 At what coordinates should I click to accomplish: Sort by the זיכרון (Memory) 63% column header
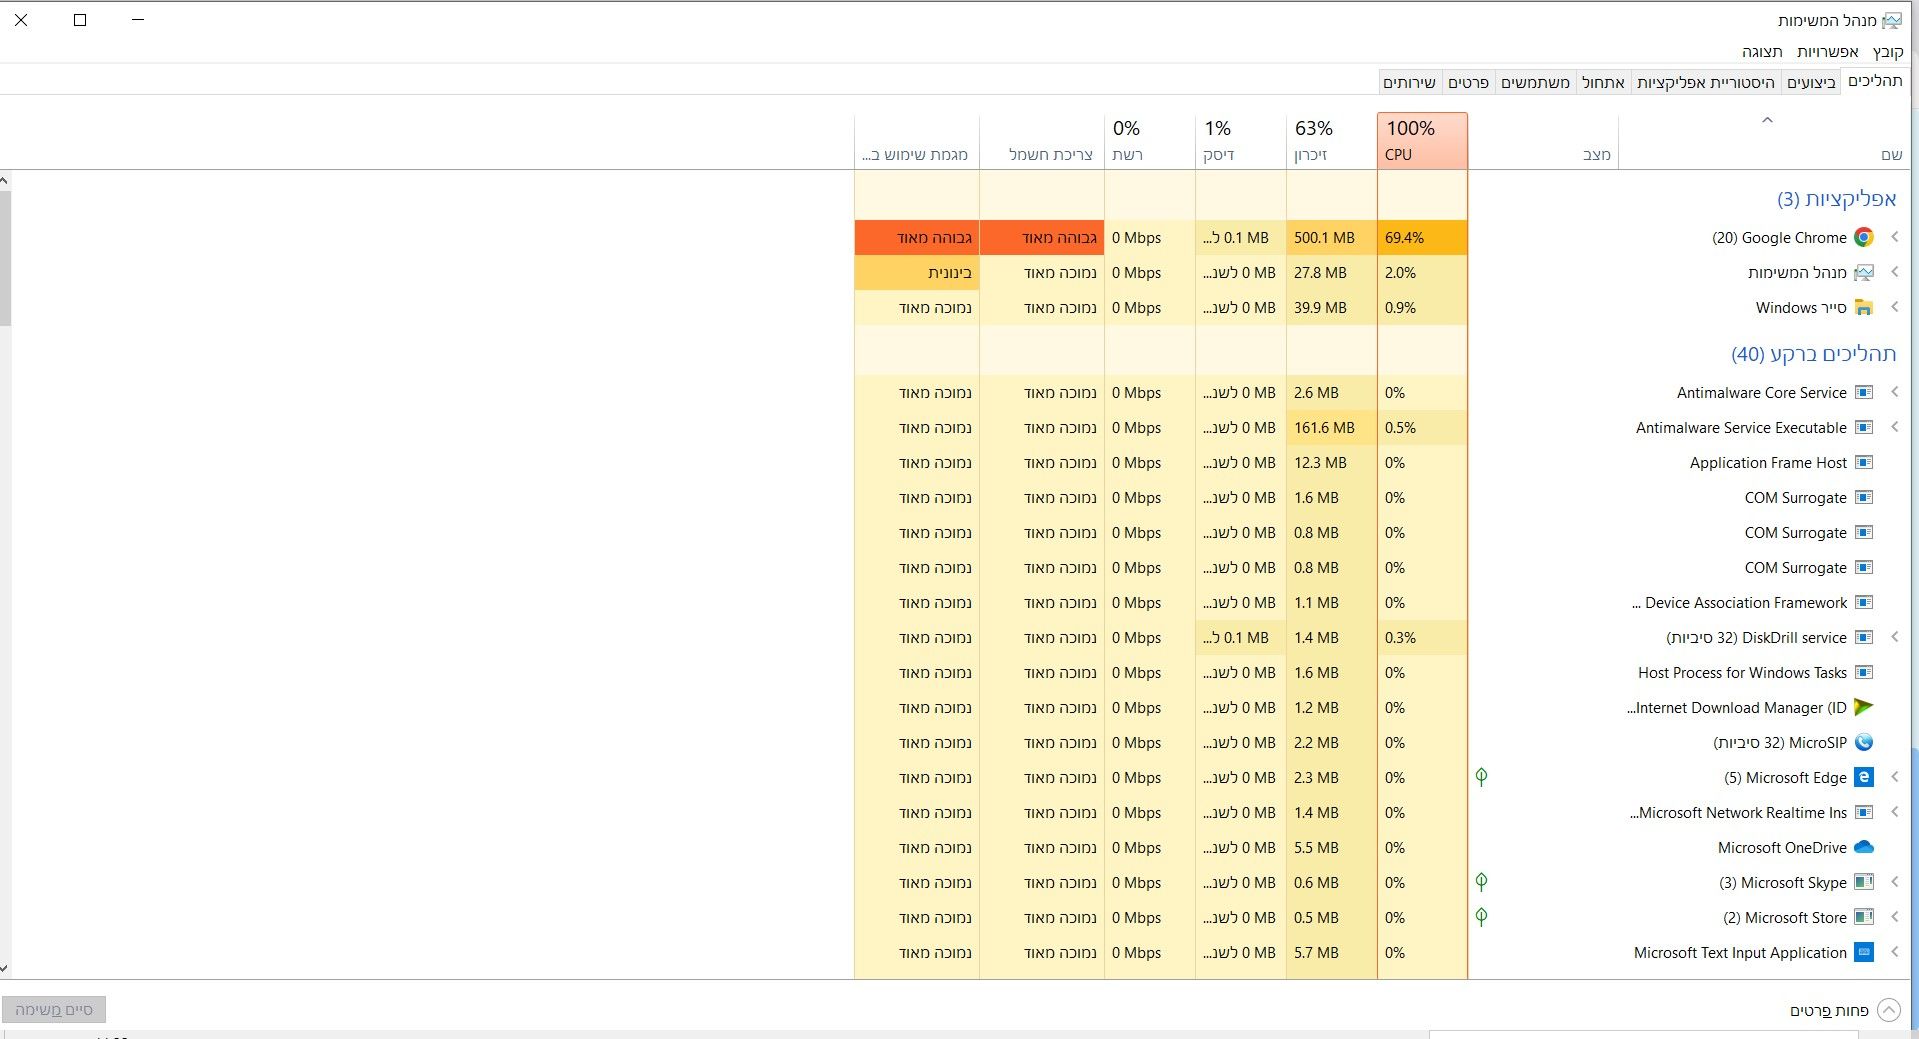1331,140
